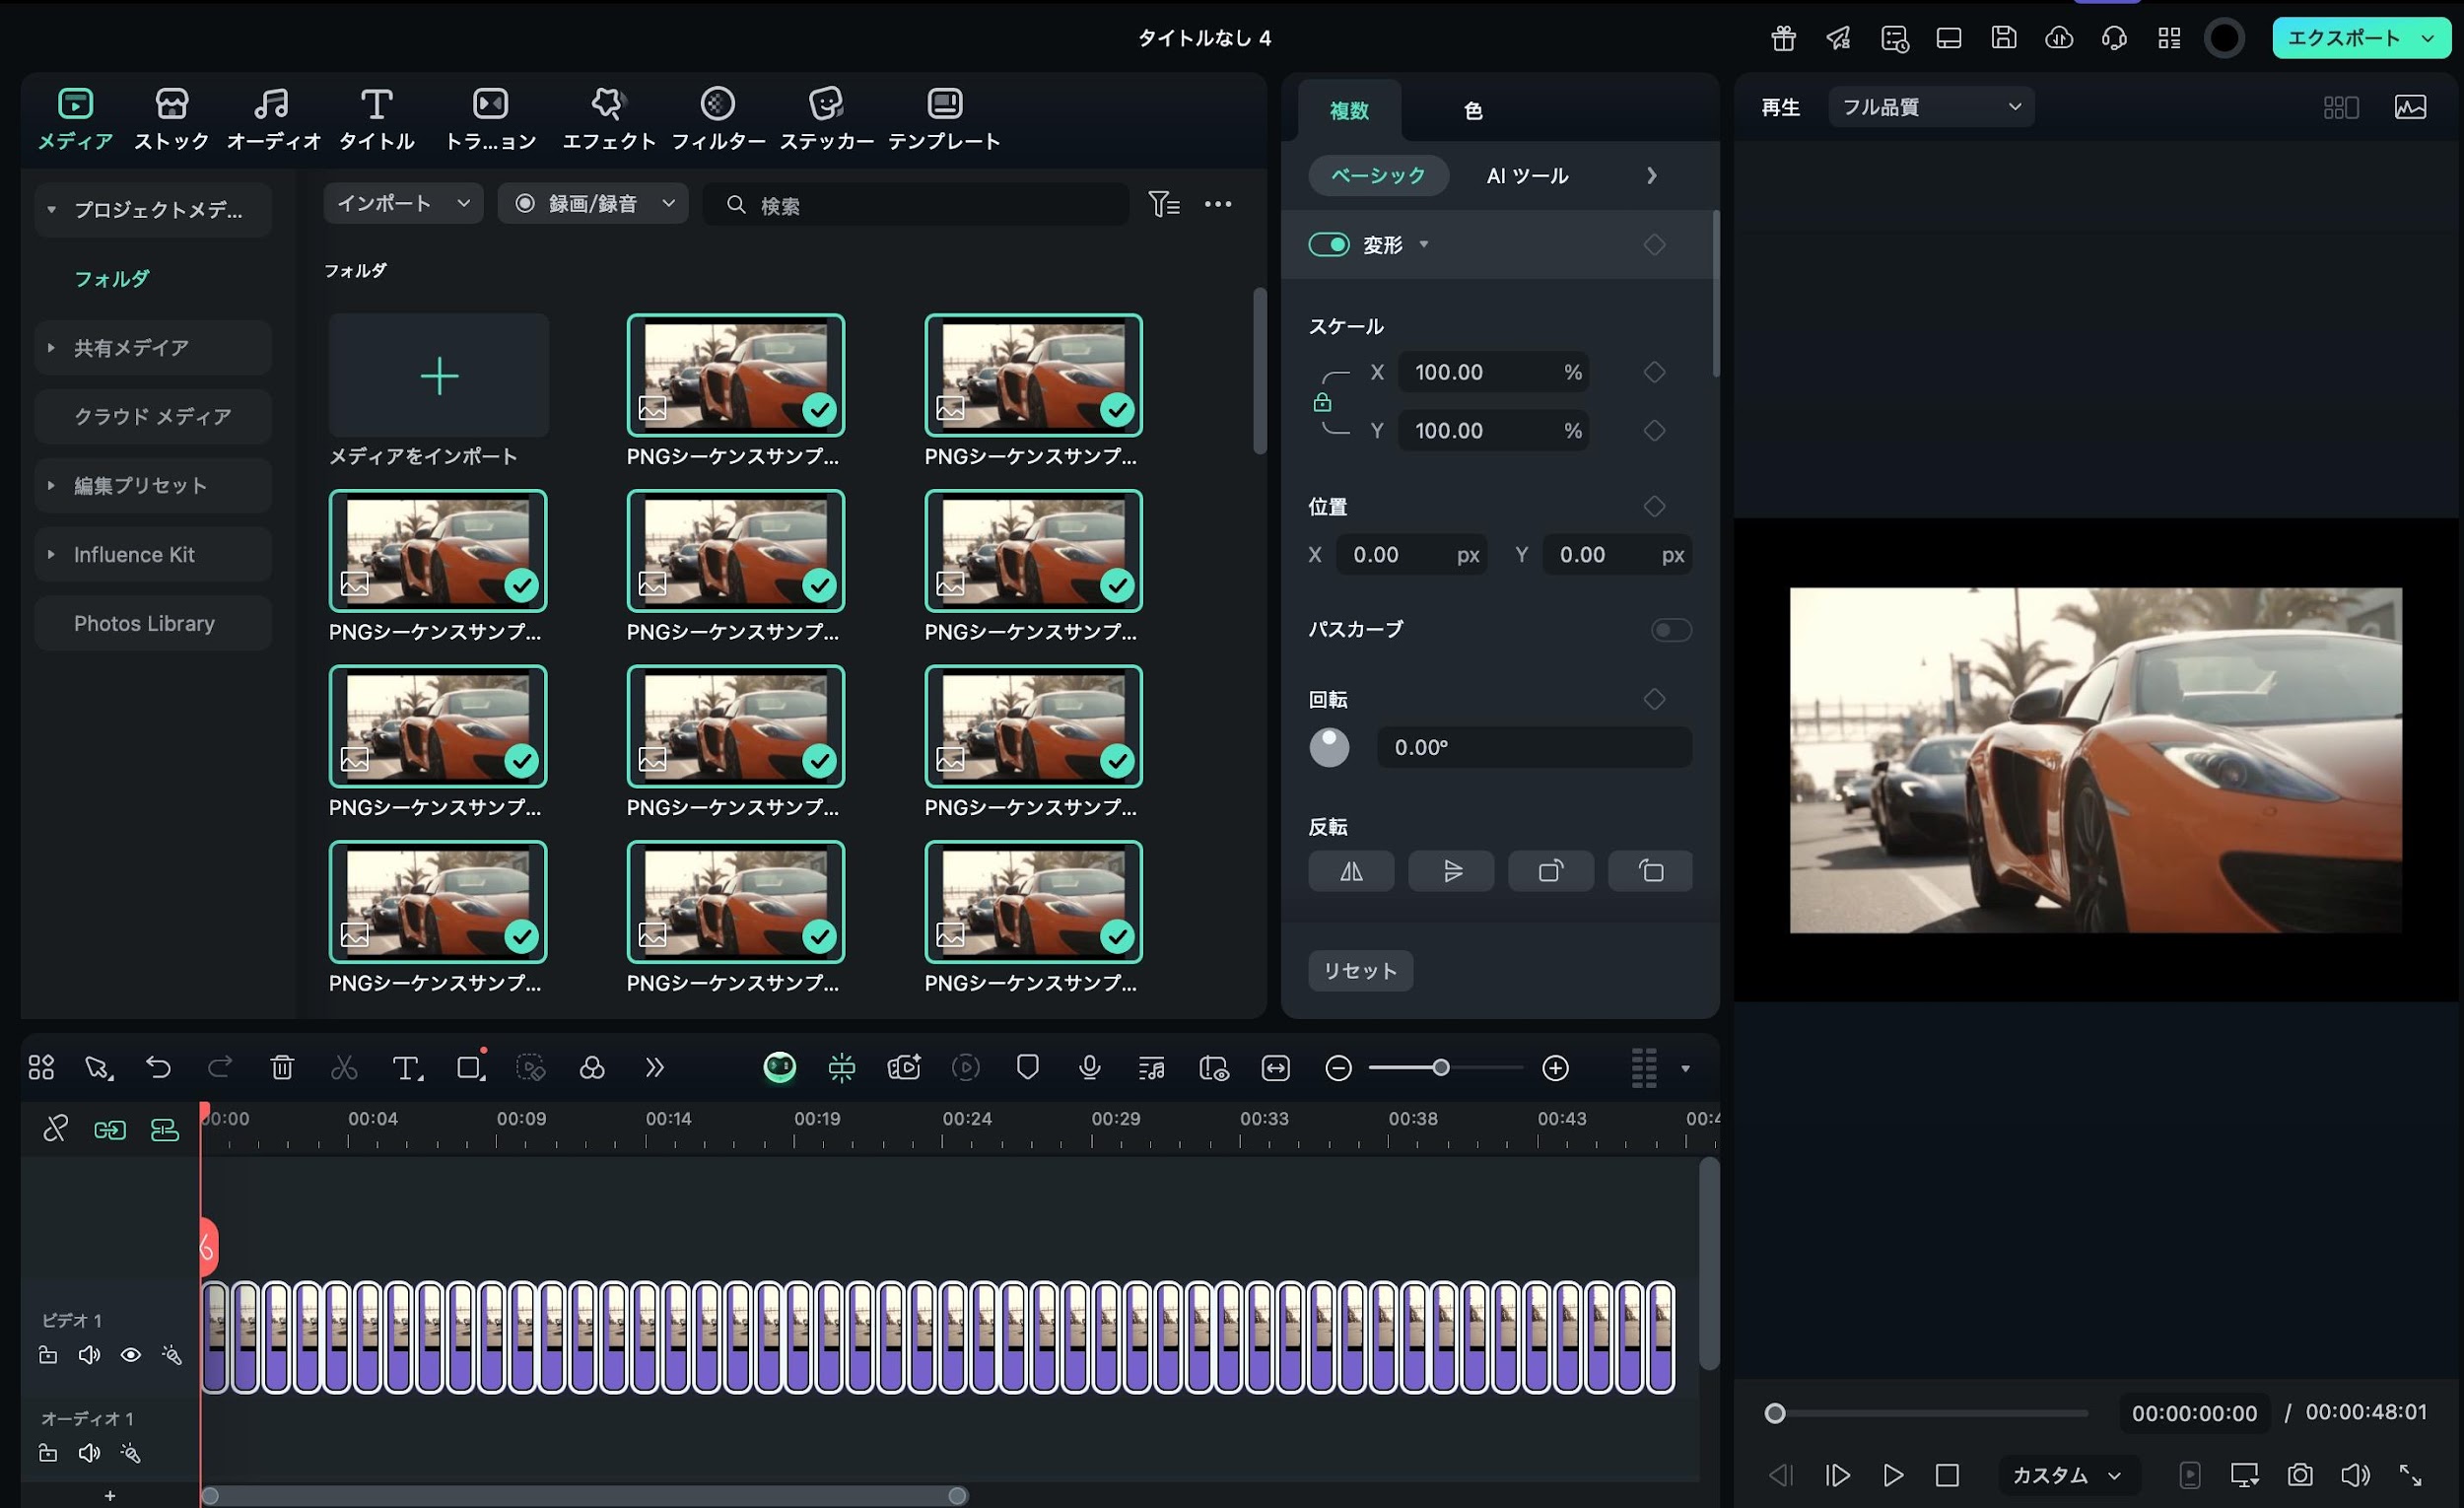This screenshot has height=1508, width=2464.
Task: Expand the 編集プリセット tree item
Action: point(51,485)
